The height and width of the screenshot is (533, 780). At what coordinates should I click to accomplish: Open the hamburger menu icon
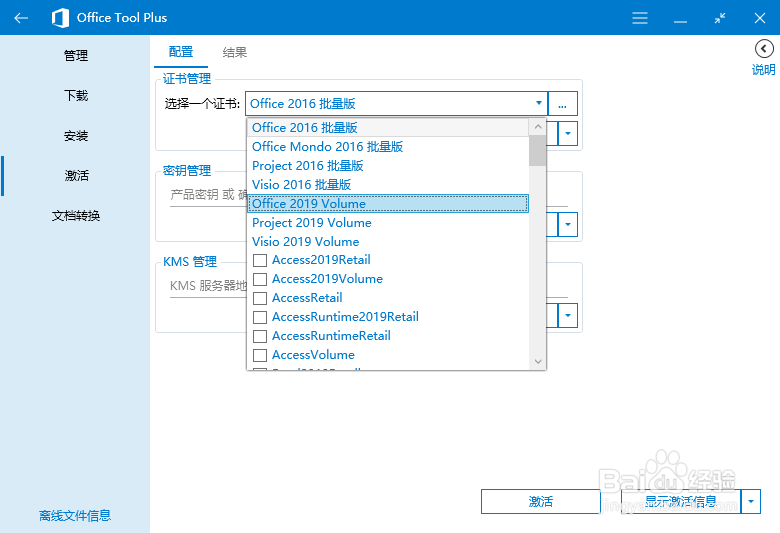(x=640, y=18)
